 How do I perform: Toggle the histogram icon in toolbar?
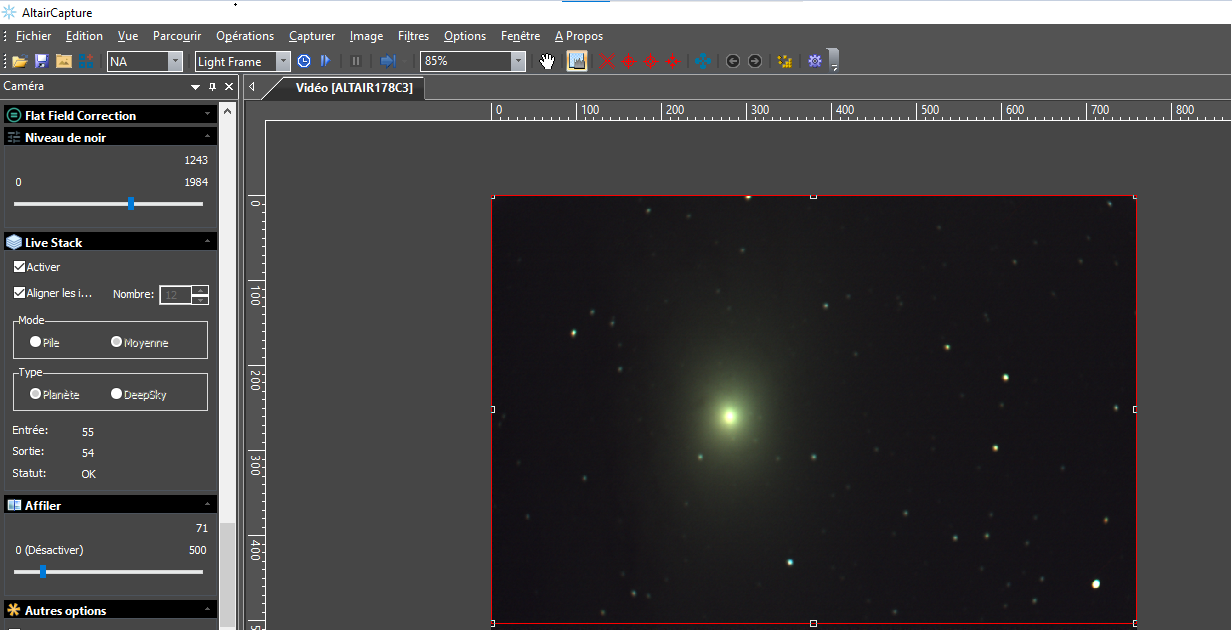[577, 61]
